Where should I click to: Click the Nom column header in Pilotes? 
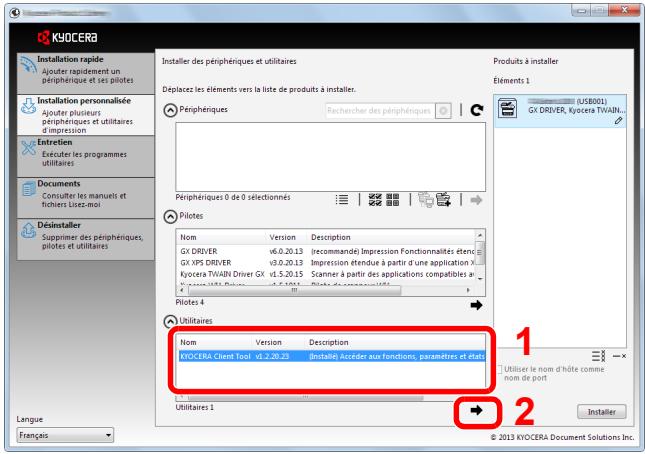pos(222,237)
